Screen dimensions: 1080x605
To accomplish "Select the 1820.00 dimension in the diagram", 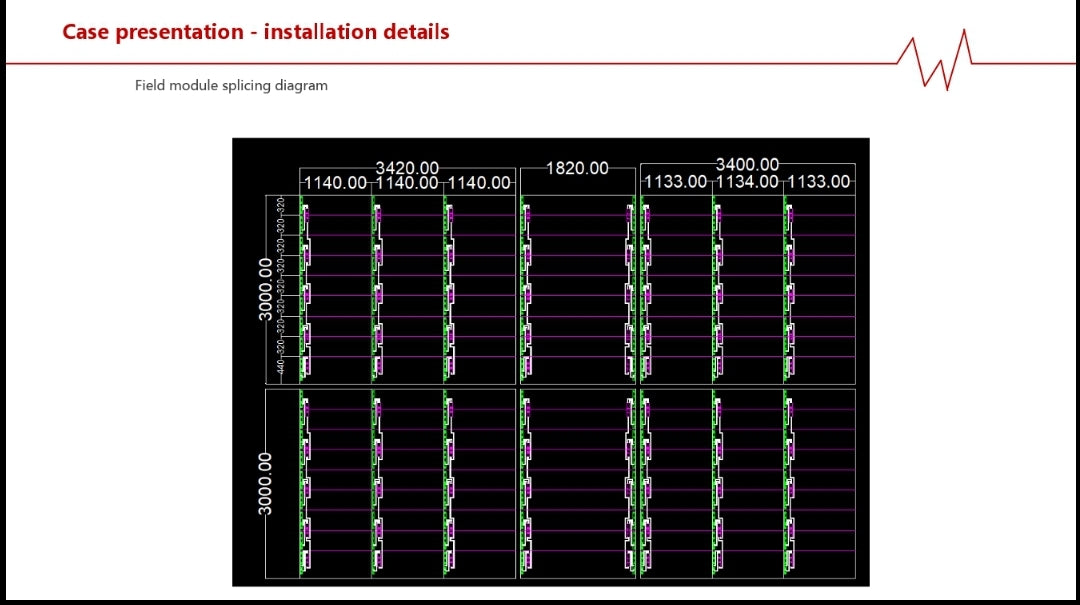I will 577,168.
